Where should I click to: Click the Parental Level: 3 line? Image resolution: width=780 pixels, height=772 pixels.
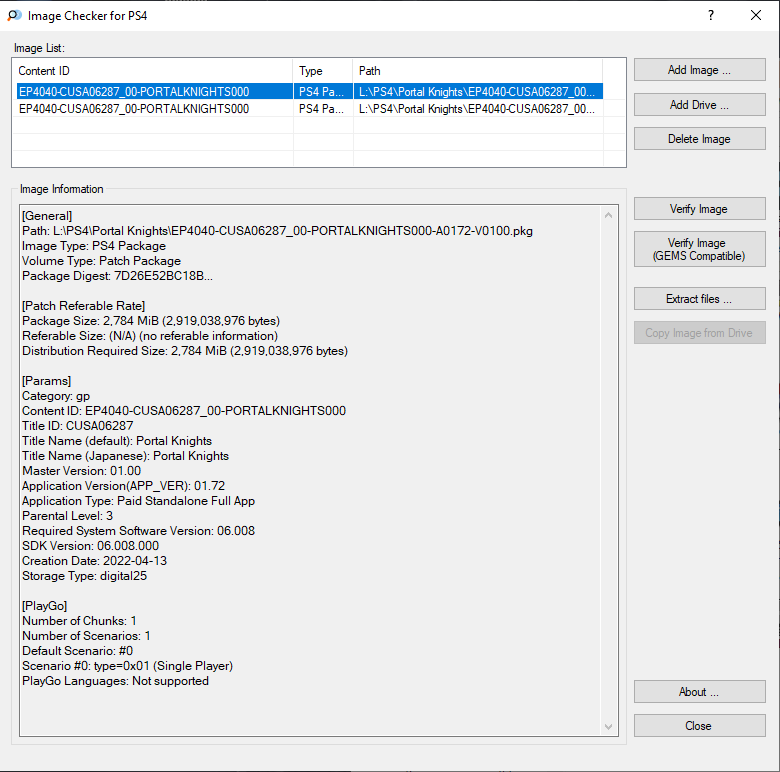(68, 516)
